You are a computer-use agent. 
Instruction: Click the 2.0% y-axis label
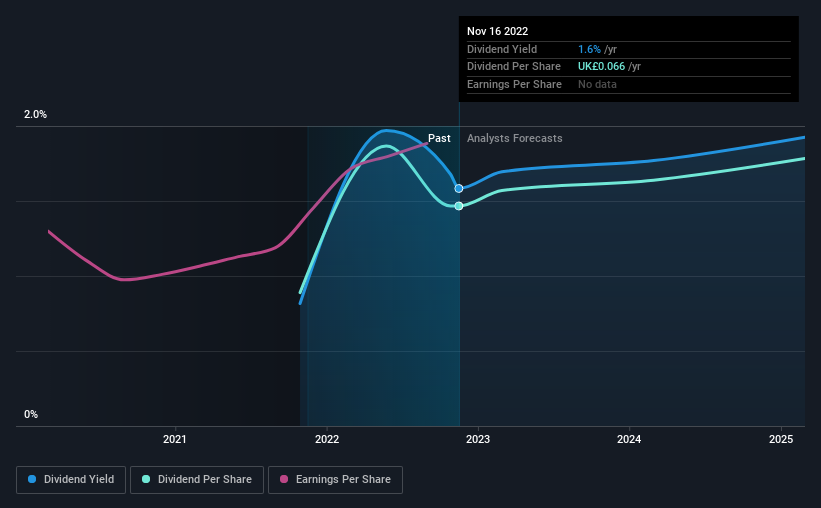click(x=36, y=114)
